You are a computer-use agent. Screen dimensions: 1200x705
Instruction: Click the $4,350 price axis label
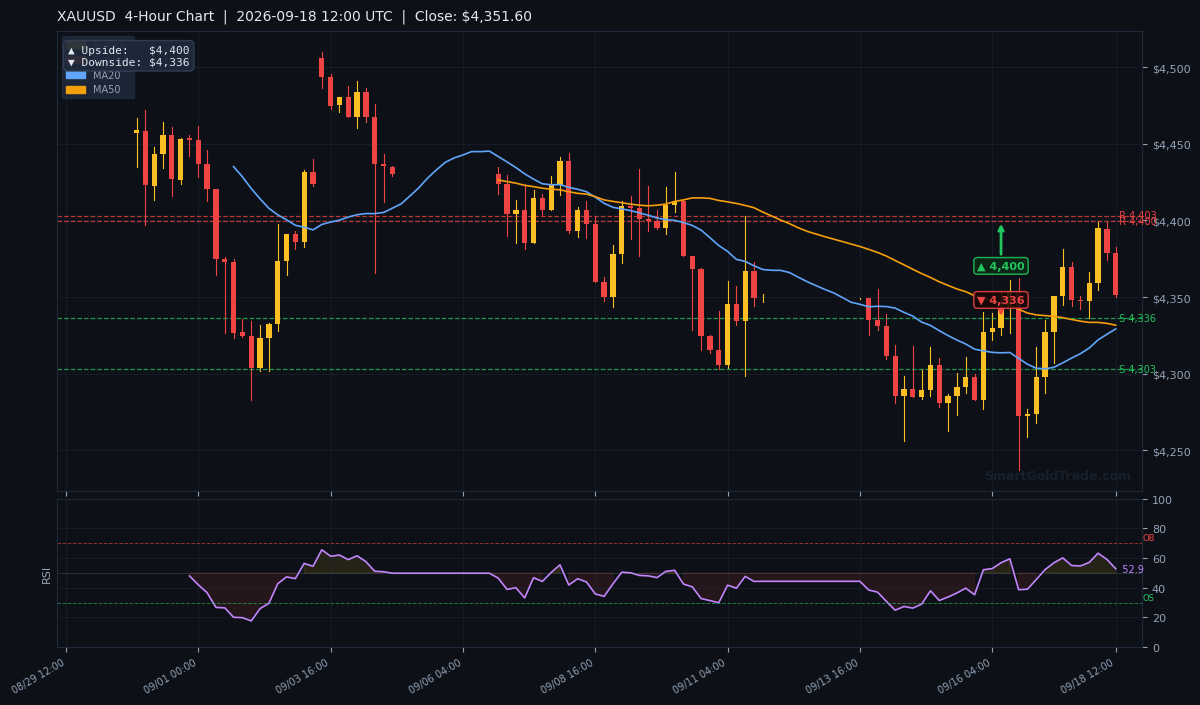pyautogui.click(x=1171, y=298)
